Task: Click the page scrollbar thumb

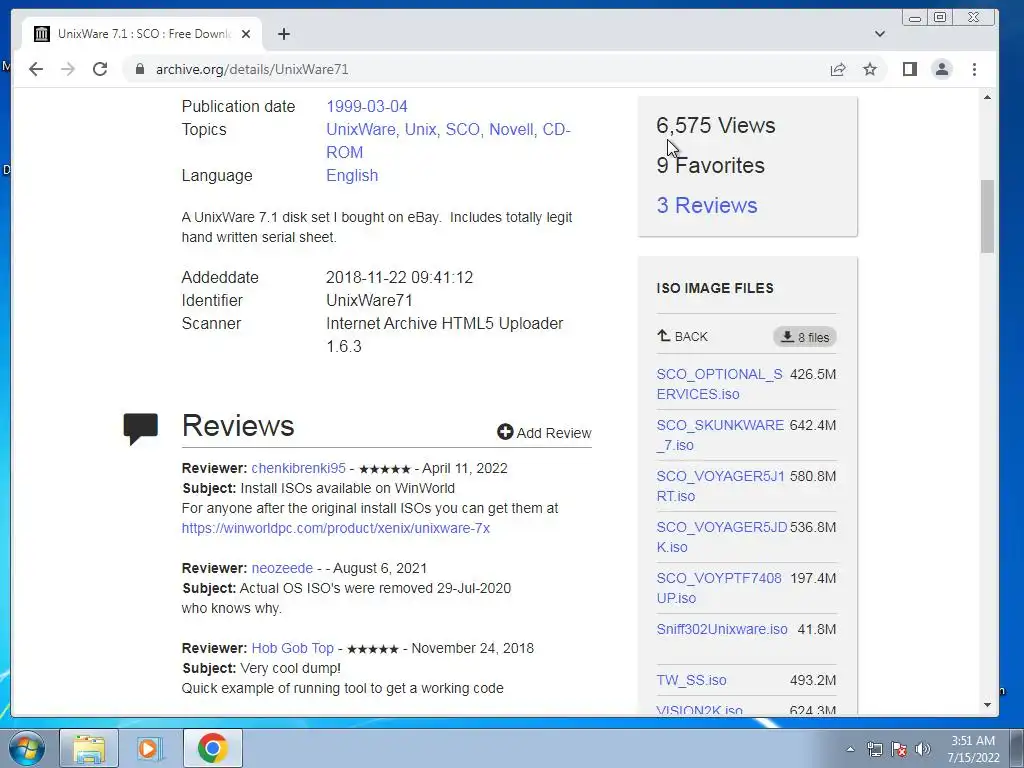Action: 987,216
